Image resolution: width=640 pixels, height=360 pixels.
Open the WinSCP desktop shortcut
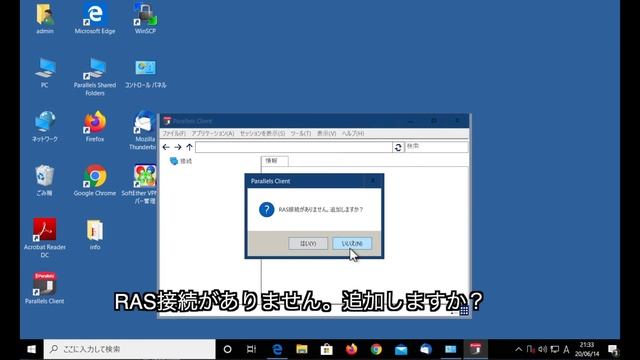[145, 18]
